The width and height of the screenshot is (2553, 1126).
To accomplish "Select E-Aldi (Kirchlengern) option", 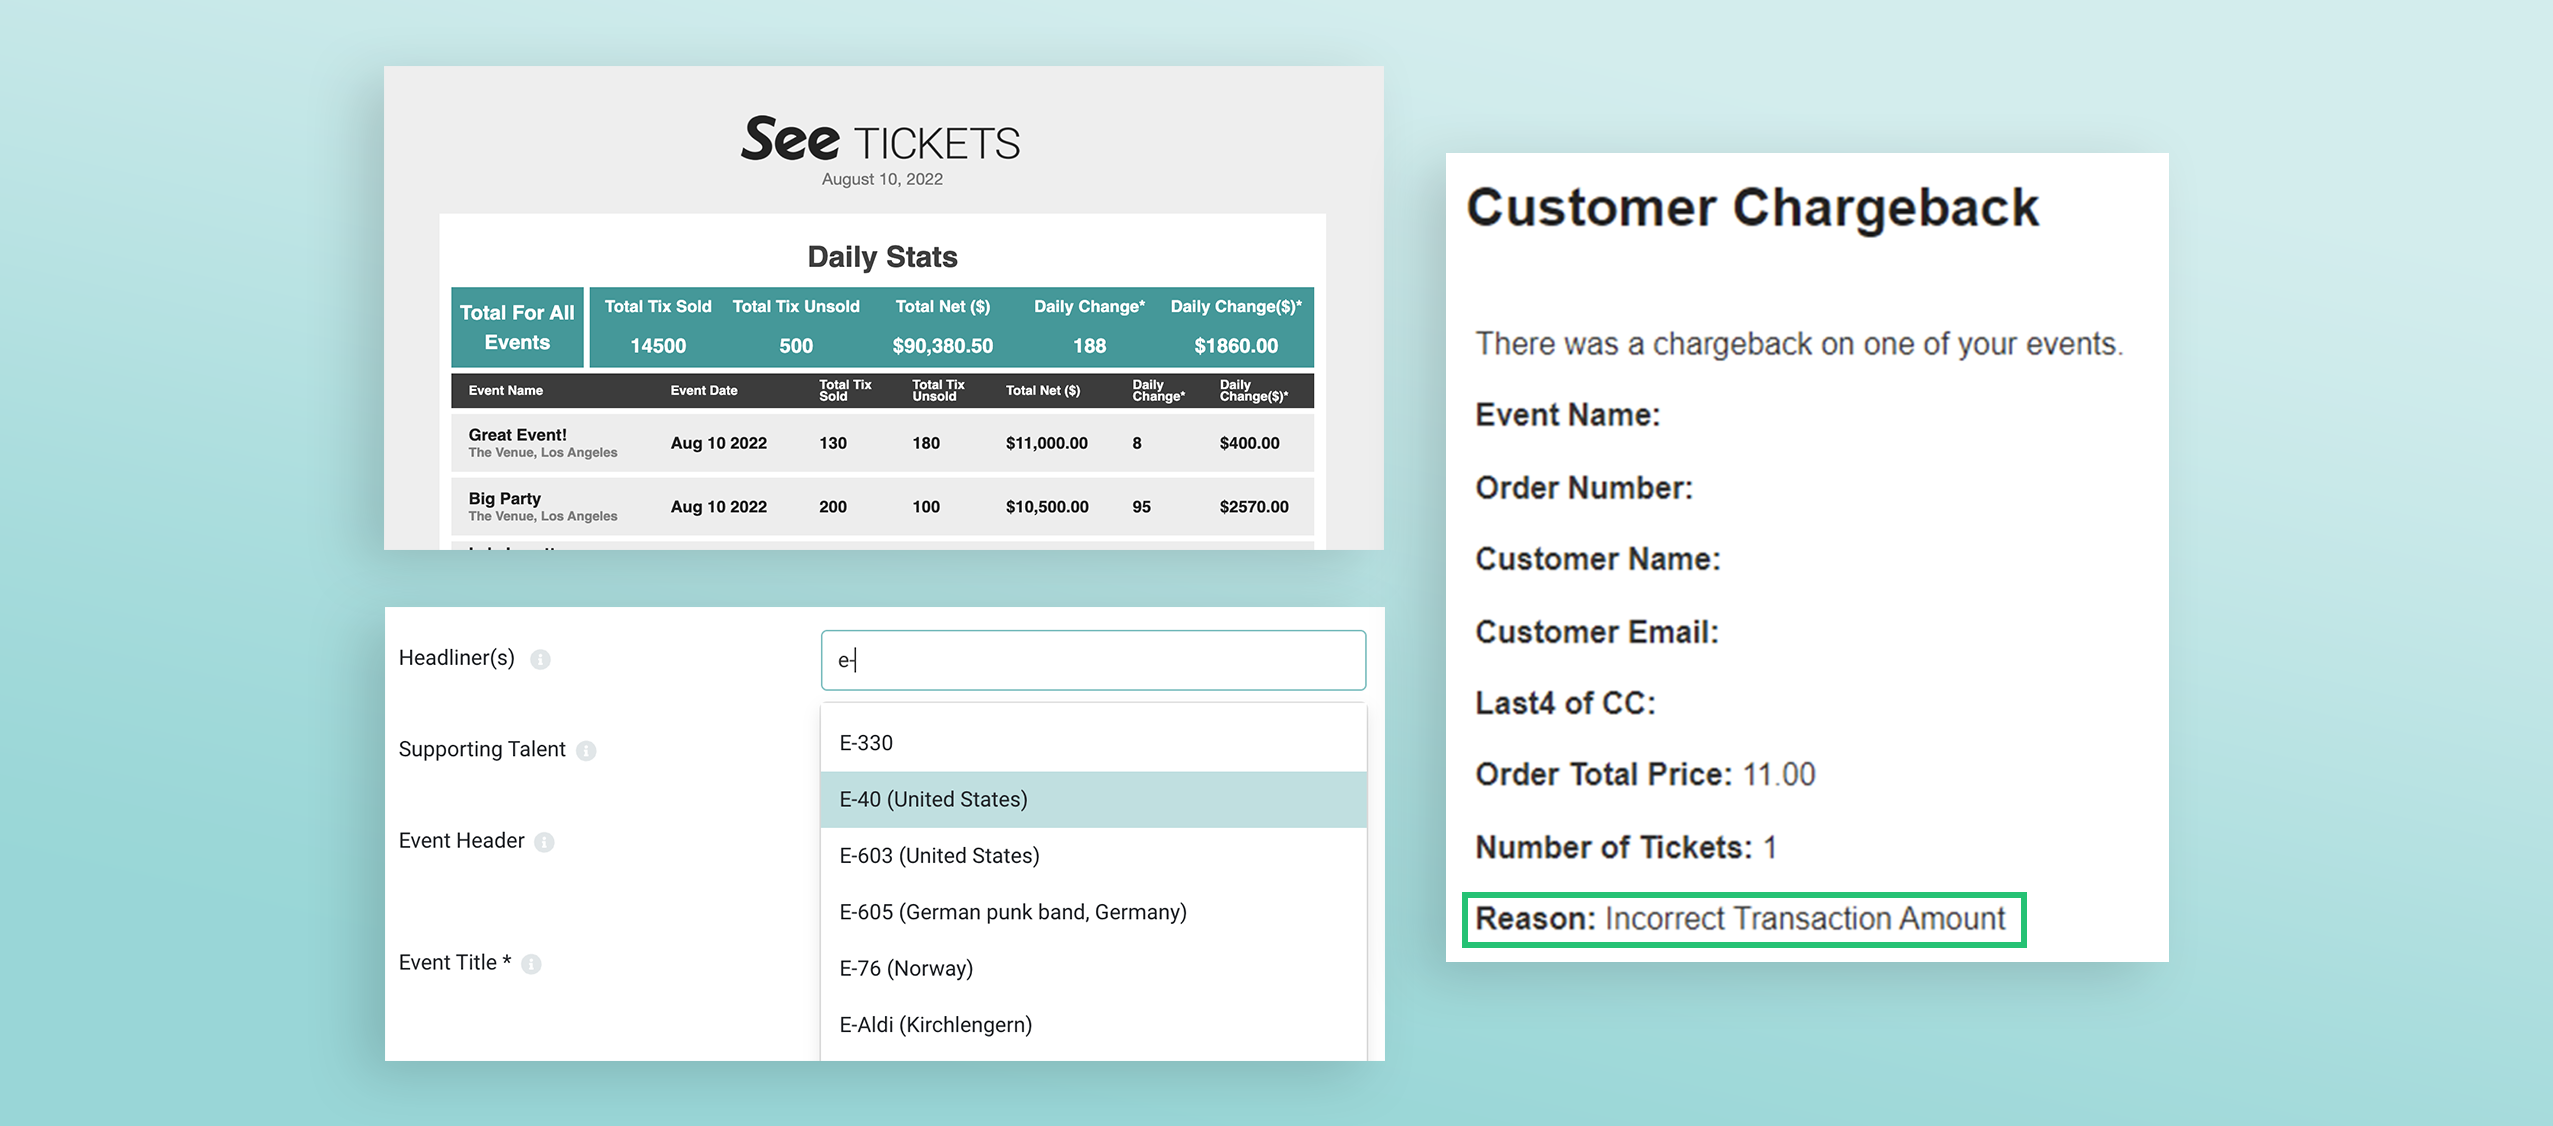I will point(1093,1025).
